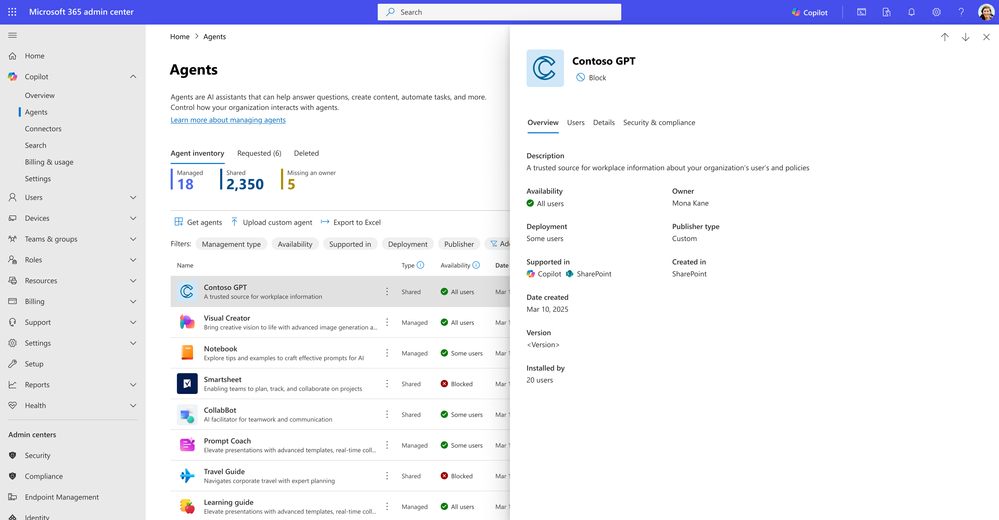This screenshot has width=999, height=520.
Task: Expand the Roles section chevron
Action: click(133, 260)
